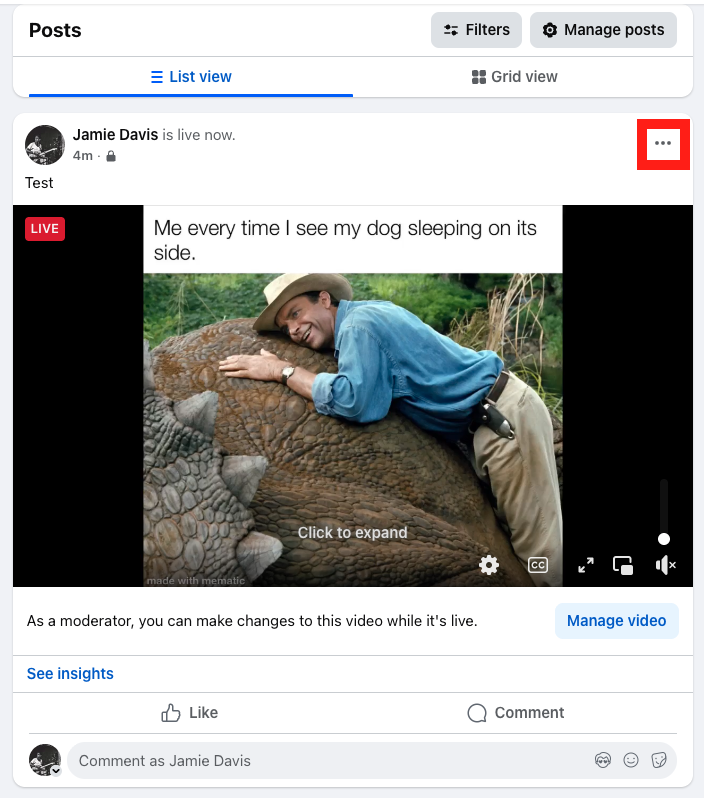This screenshot has height=798, width=704.
Task: Open the post options three-dots menu
Action: coord(663,144)
